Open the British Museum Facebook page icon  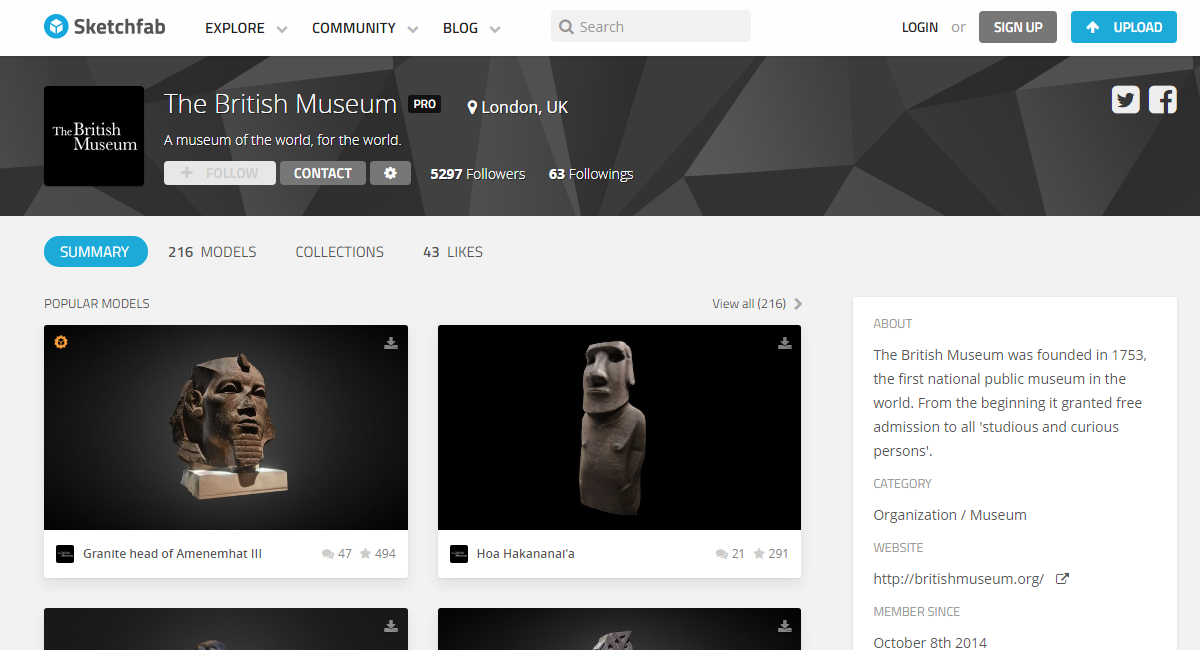pos(1162,99)
